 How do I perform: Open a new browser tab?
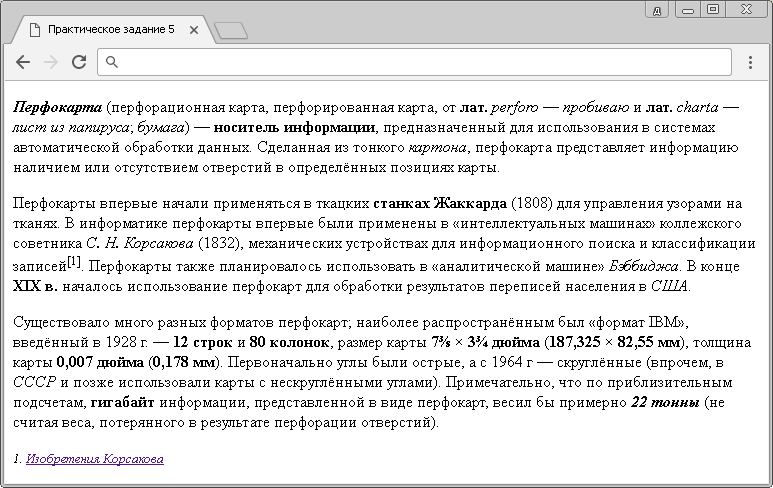coord(231,31)
